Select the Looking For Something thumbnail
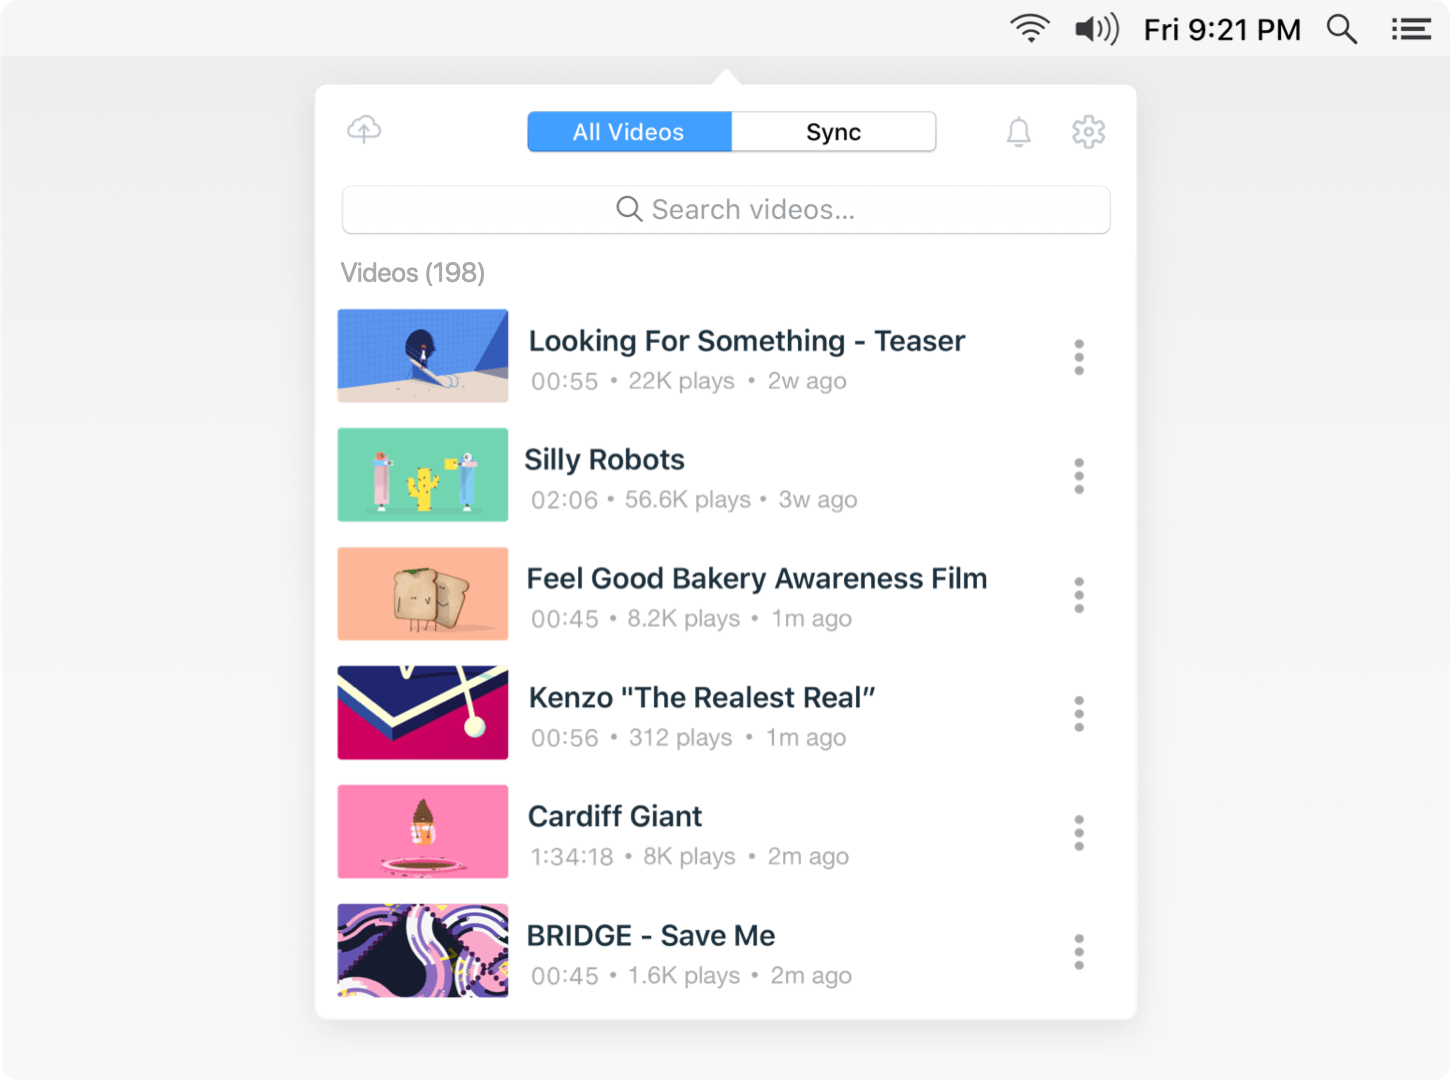 423,356
